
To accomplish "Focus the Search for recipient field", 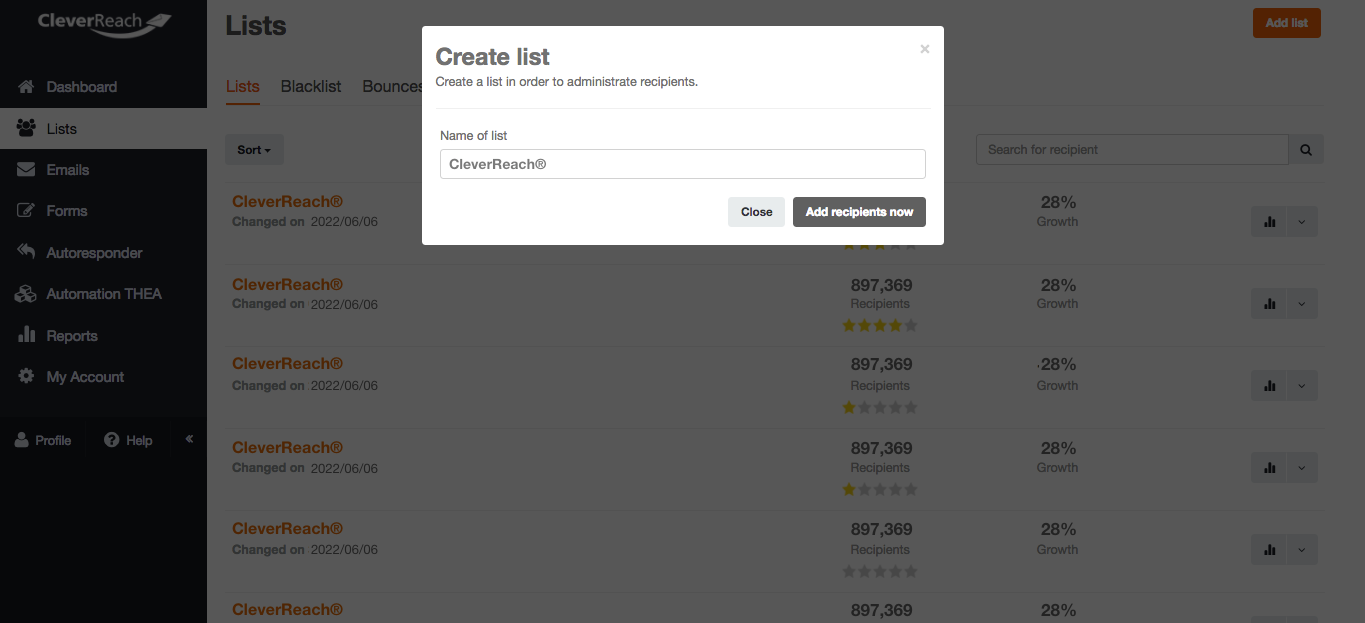I will [1132, 150].
